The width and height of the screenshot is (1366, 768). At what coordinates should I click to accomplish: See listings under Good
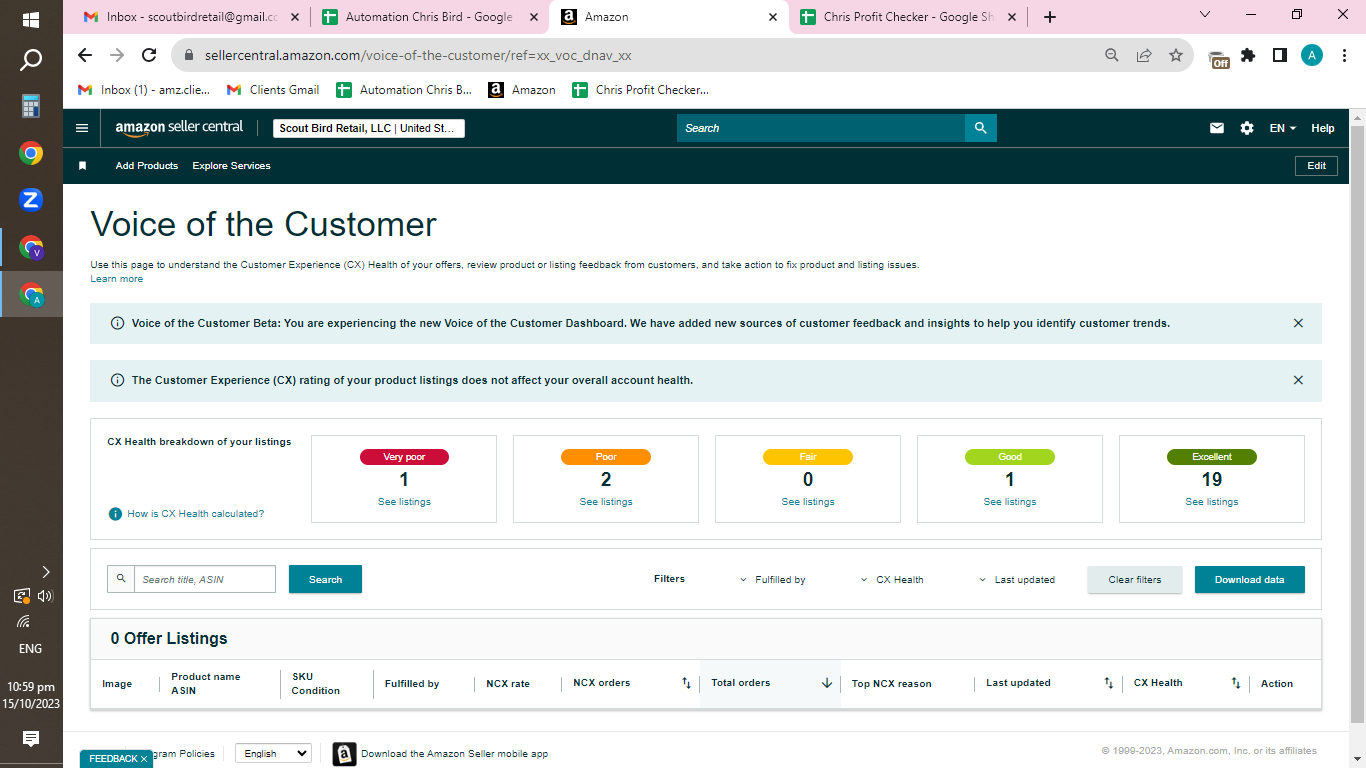point(1010,502)
